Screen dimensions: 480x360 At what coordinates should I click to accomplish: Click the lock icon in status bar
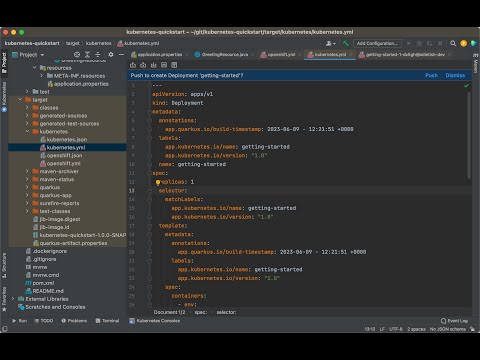(x=472, y=329)
